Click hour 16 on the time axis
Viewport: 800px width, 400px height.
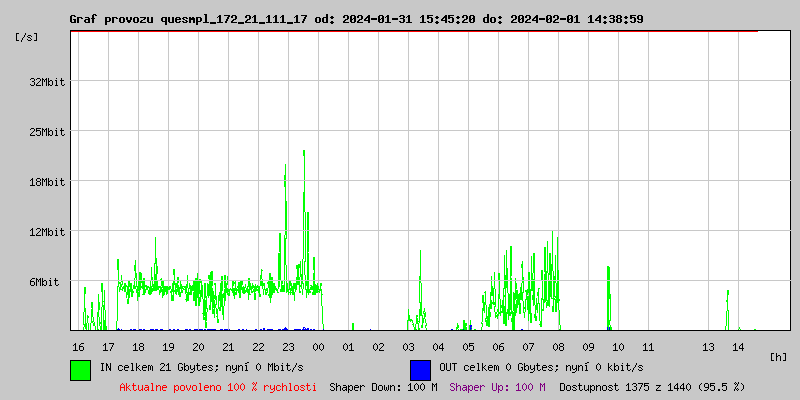coord(78,346)
